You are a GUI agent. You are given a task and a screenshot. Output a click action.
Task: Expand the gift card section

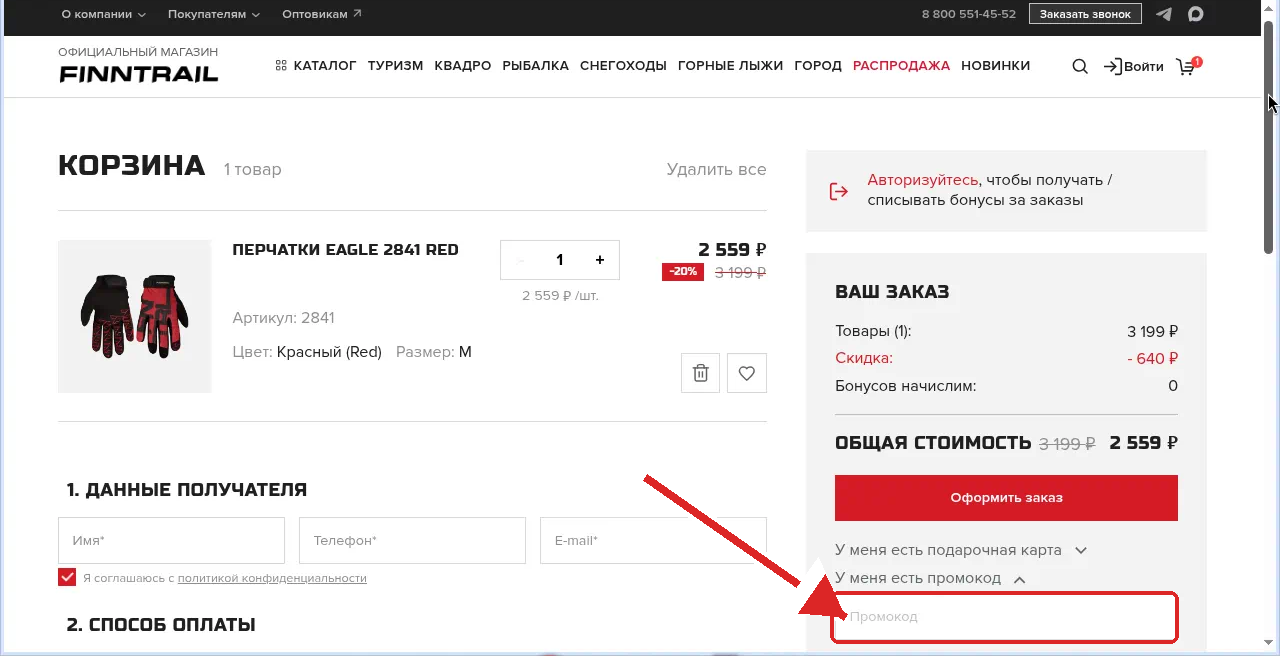click(961, 550)
